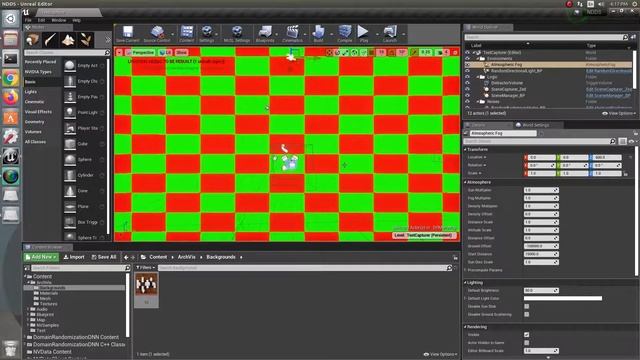The image size is (640, 360).
Task: Toggle the Disable Sun Disk checkbox
Action: [527, 306]
